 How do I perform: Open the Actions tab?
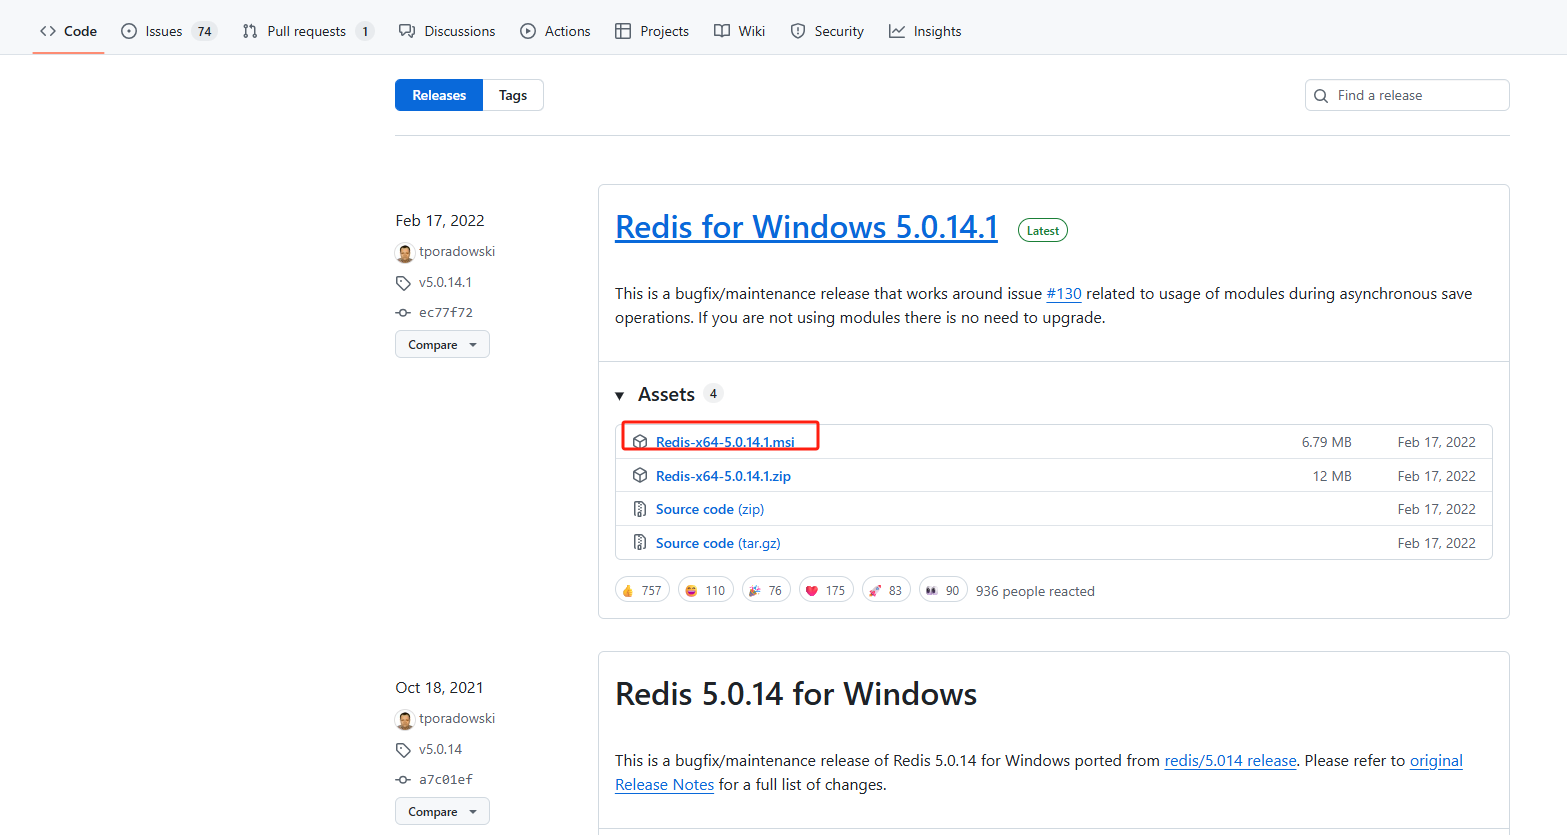pyautogui.click(x=555, y=31)
